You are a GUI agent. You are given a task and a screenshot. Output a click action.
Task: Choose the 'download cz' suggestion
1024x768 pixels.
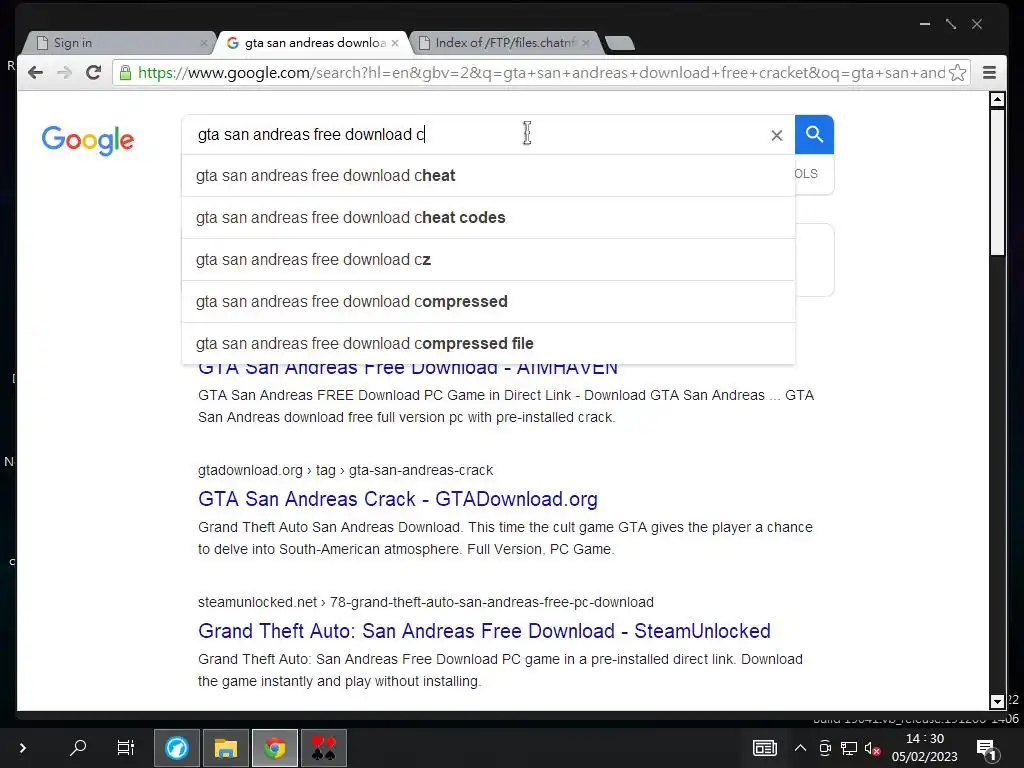click(x=488, y=259)
